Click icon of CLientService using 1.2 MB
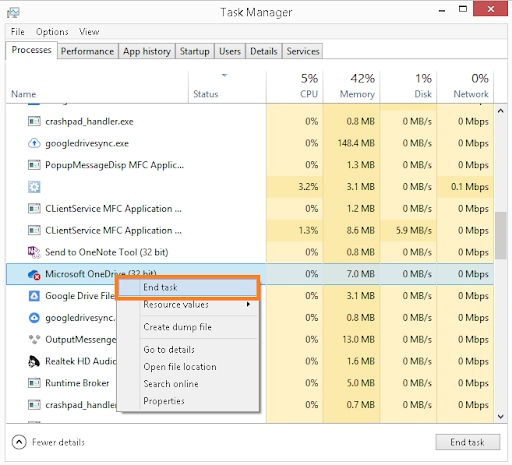The height and width of the screenshot is (465, 512). 34,209
